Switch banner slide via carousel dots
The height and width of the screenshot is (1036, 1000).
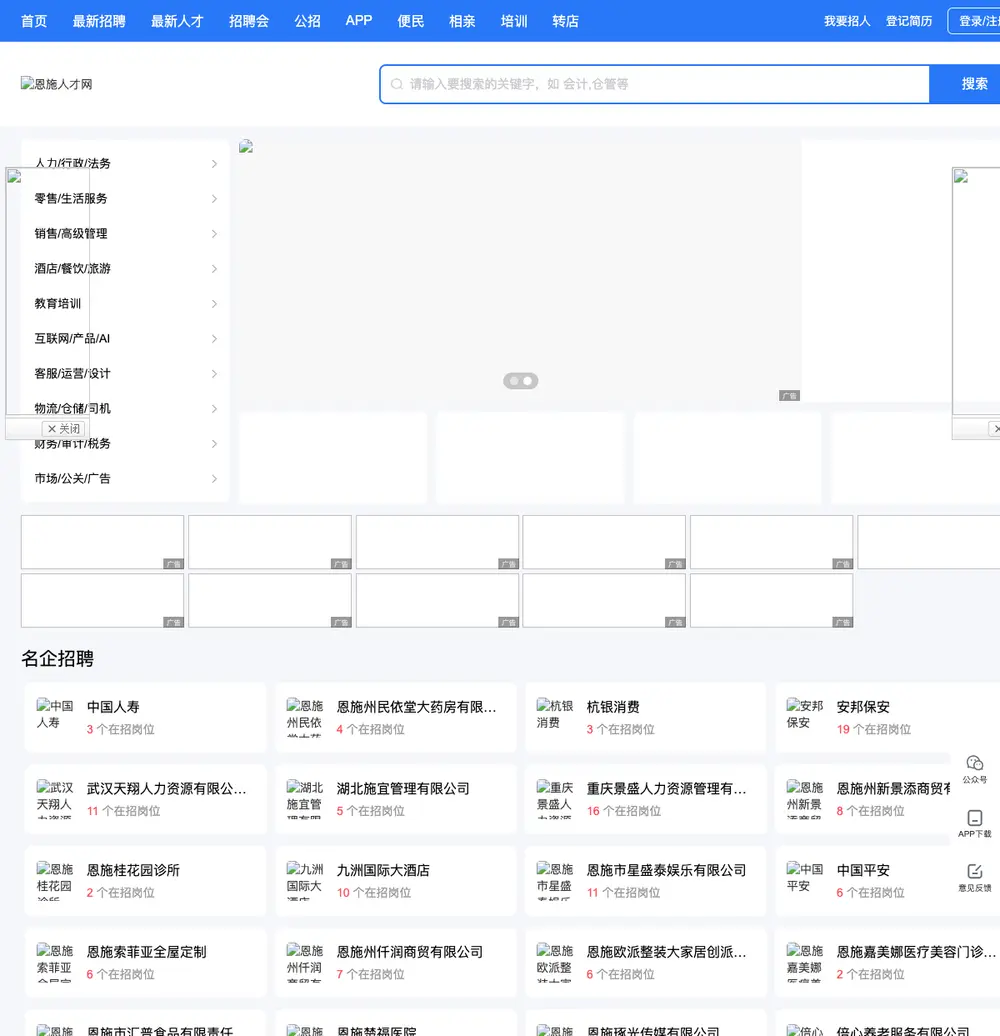point(520,381)
